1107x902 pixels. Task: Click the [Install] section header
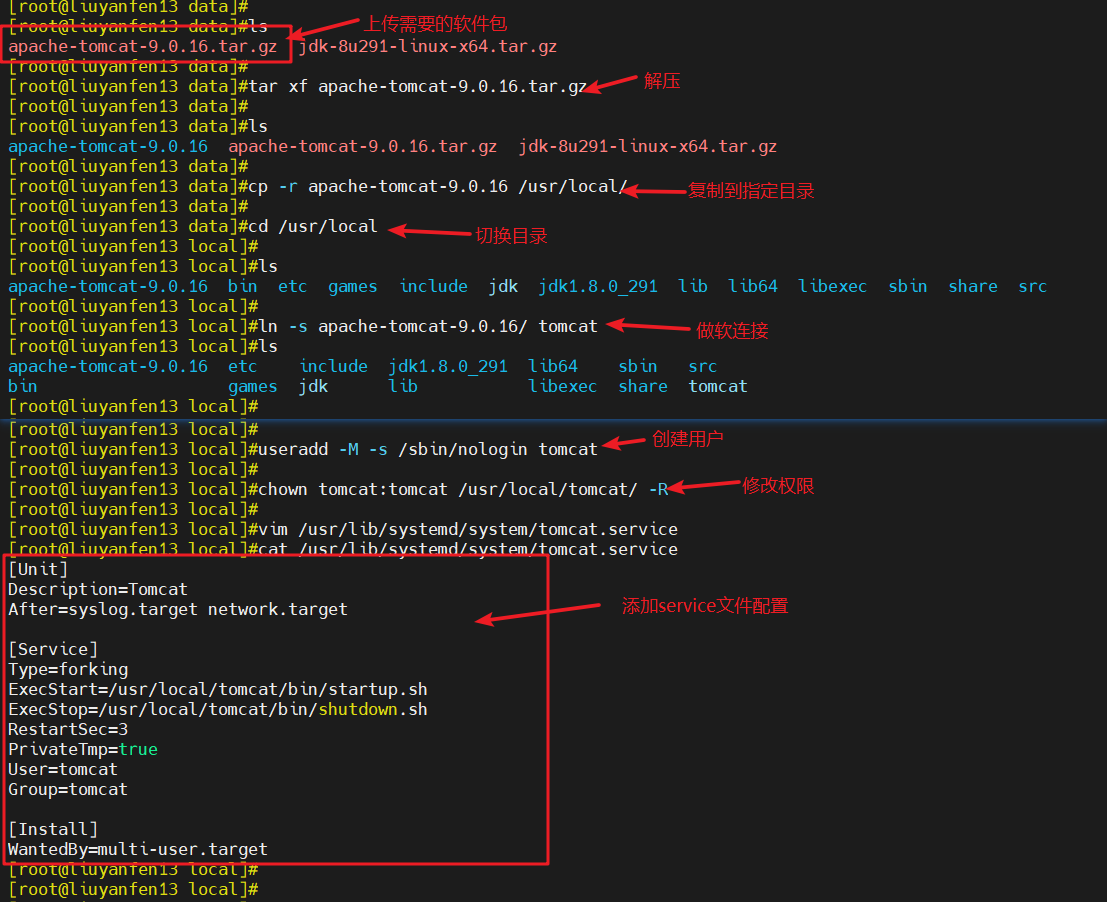tap(53, 829)
